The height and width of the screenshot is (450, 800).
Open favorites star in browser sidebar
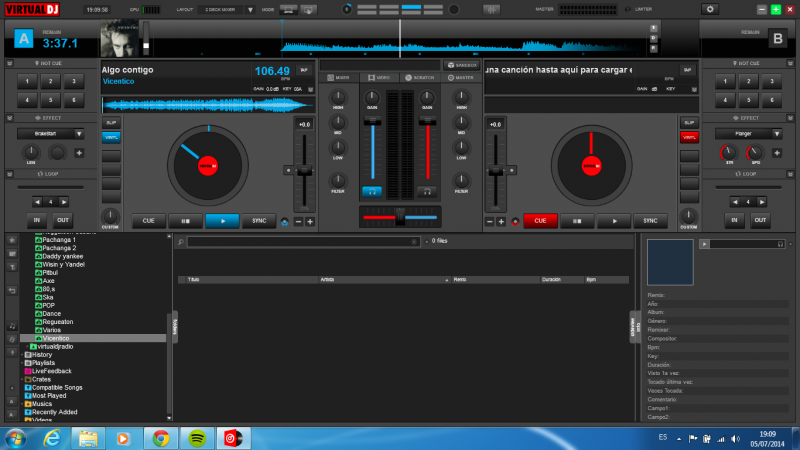[x=12, y=240]
